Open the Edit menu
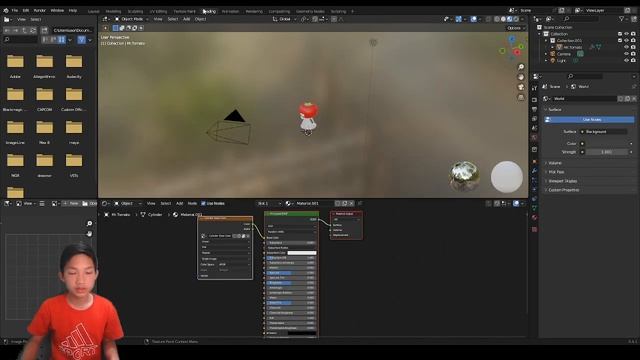Viewport: 640px width, 360px height. click(26, 11)
